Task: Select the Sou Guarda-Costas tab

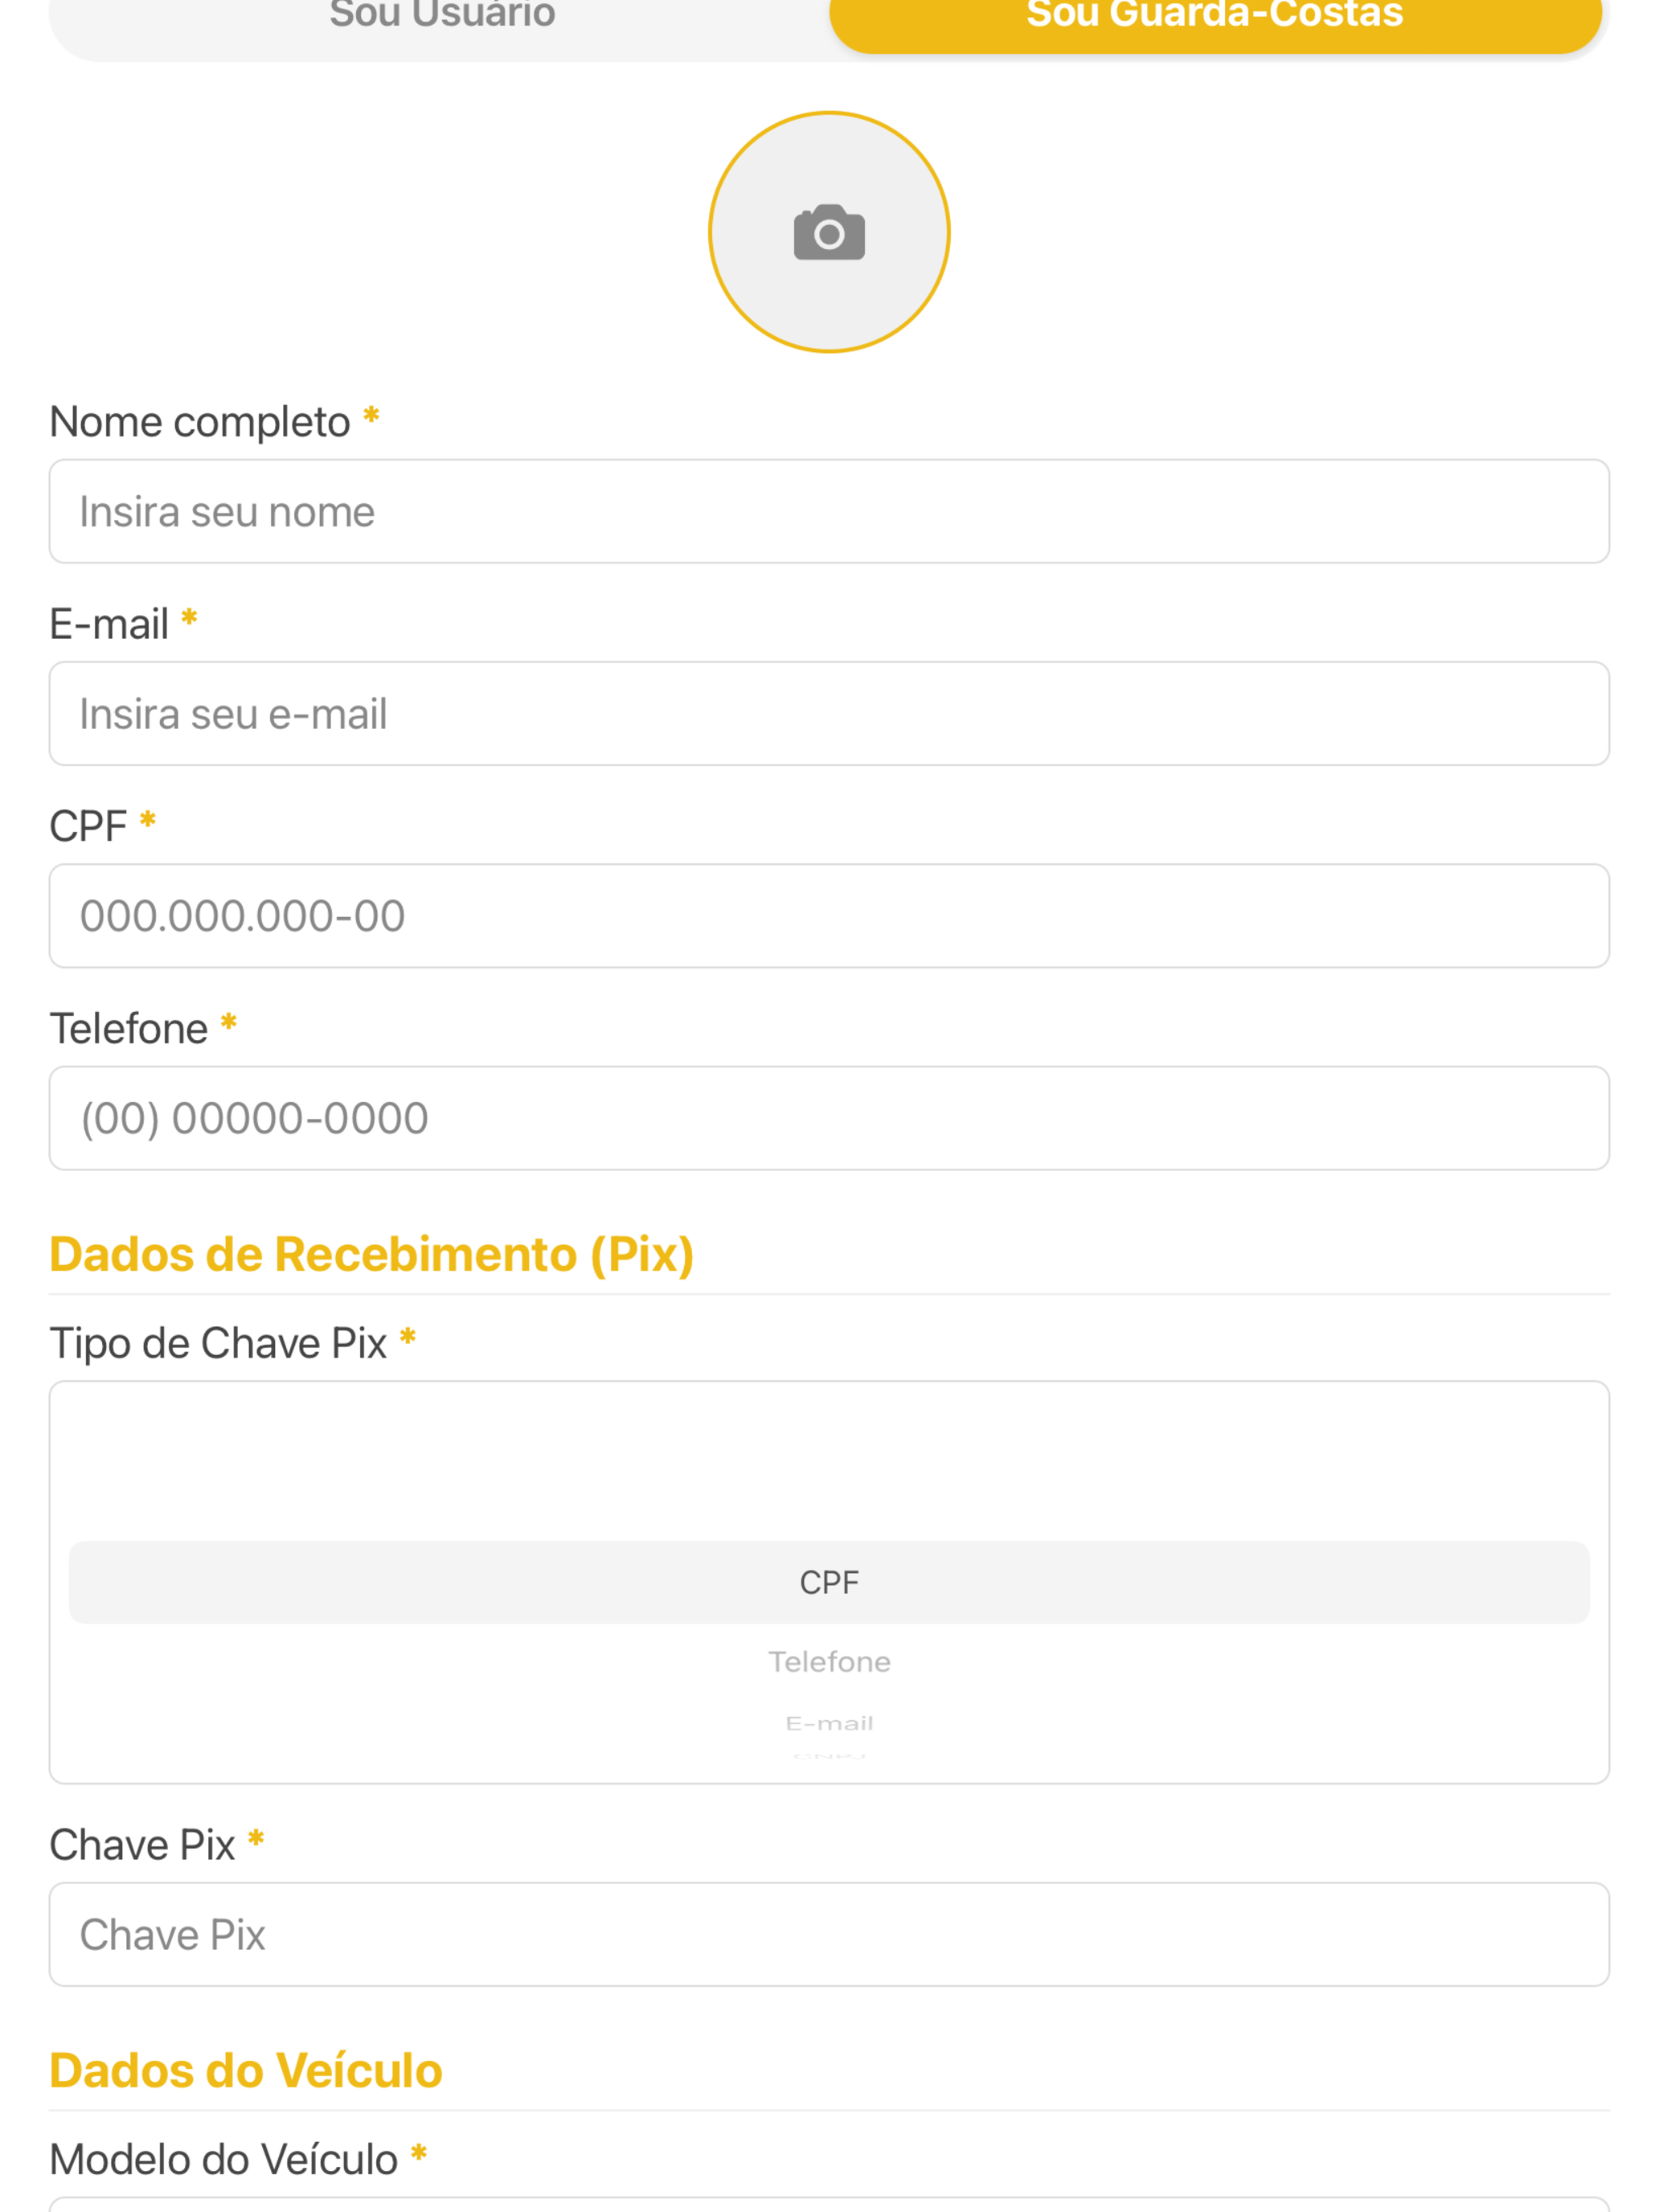Action: 1215,16
